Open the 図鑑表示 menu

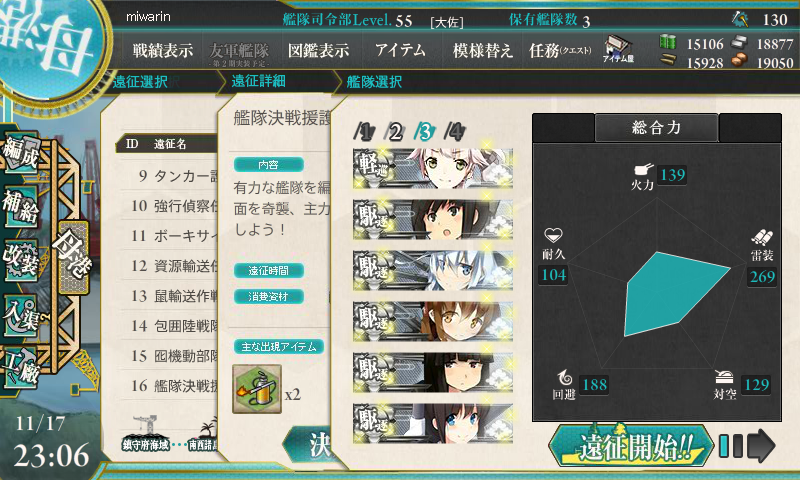point(318,50)
